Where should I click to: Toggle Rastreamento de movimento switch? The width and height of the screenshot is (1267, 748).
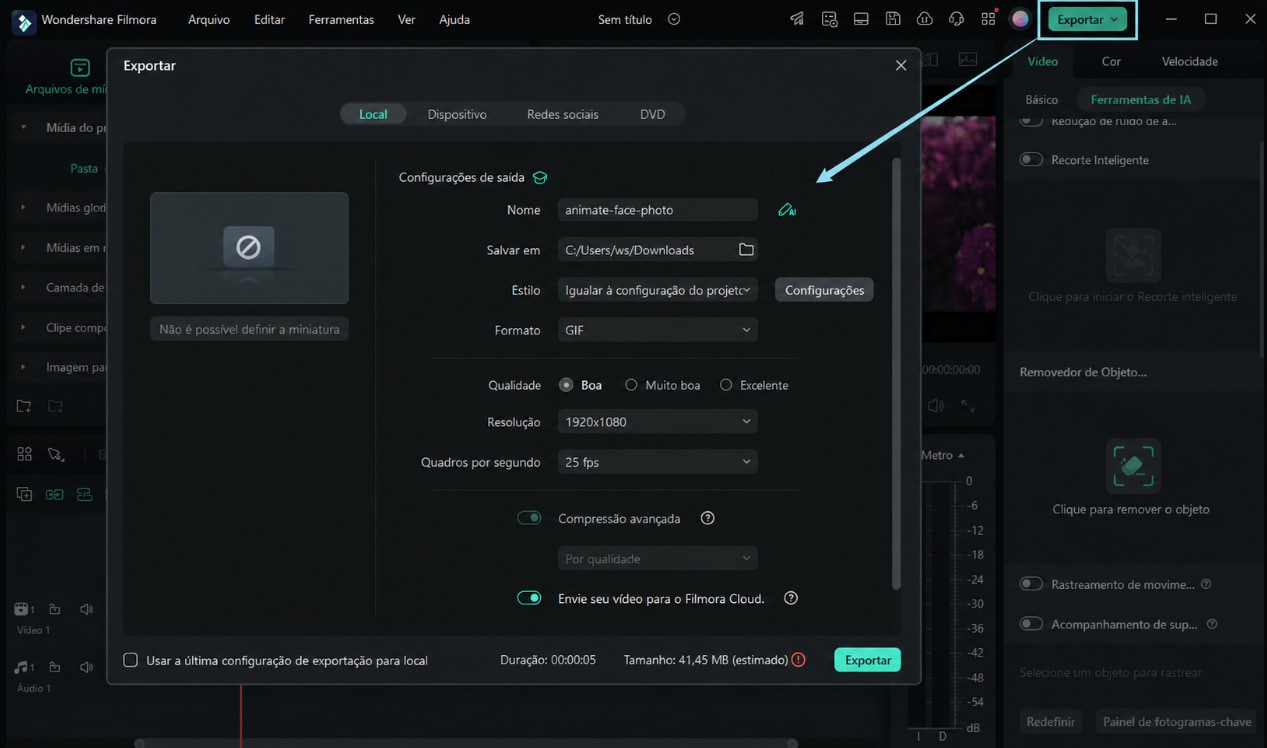click(x=1031, y=584)
